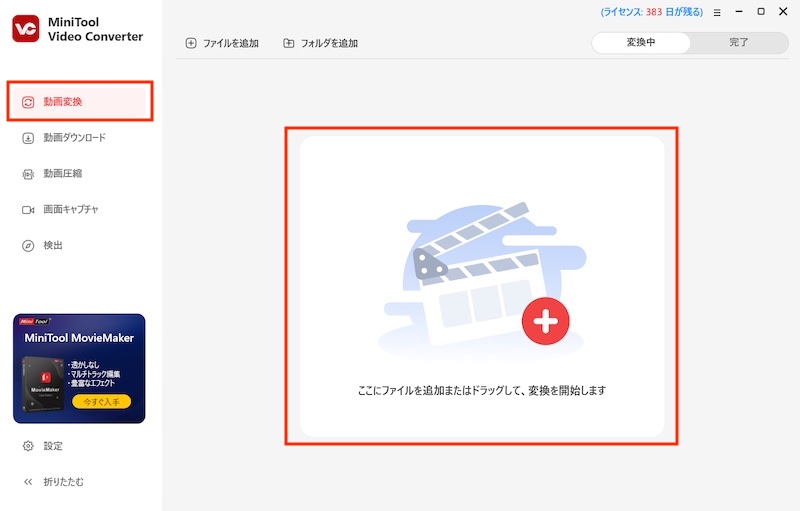Open the hamburger menu in title bar
800x511 pixels.
point(716,12)
